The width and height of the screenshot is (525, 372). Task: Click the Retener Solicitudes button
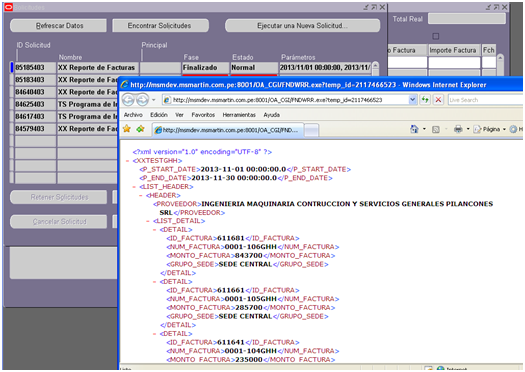(x=59, y=197)
